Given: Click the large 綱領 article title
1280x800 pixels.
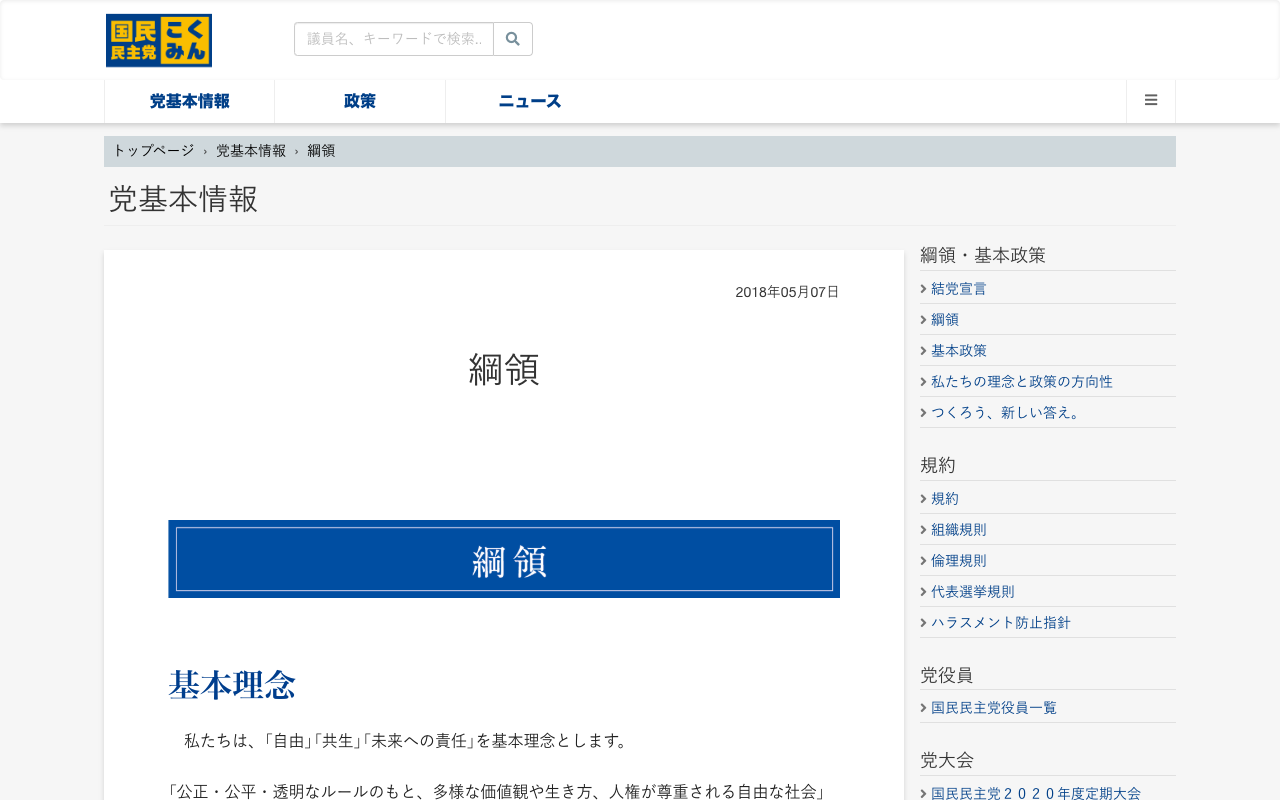Looking at the screenshot, I should (x=504, y=369).
